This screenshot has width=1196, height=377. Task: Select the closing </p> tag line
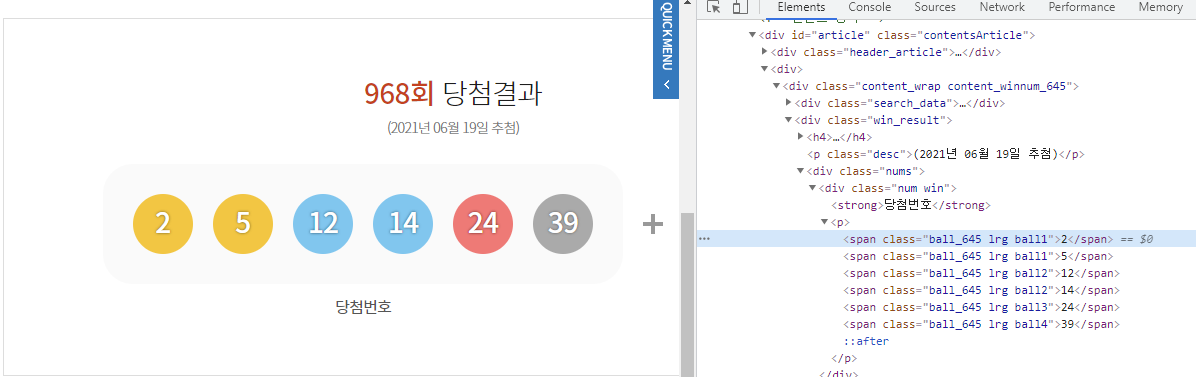click(844, 359)
